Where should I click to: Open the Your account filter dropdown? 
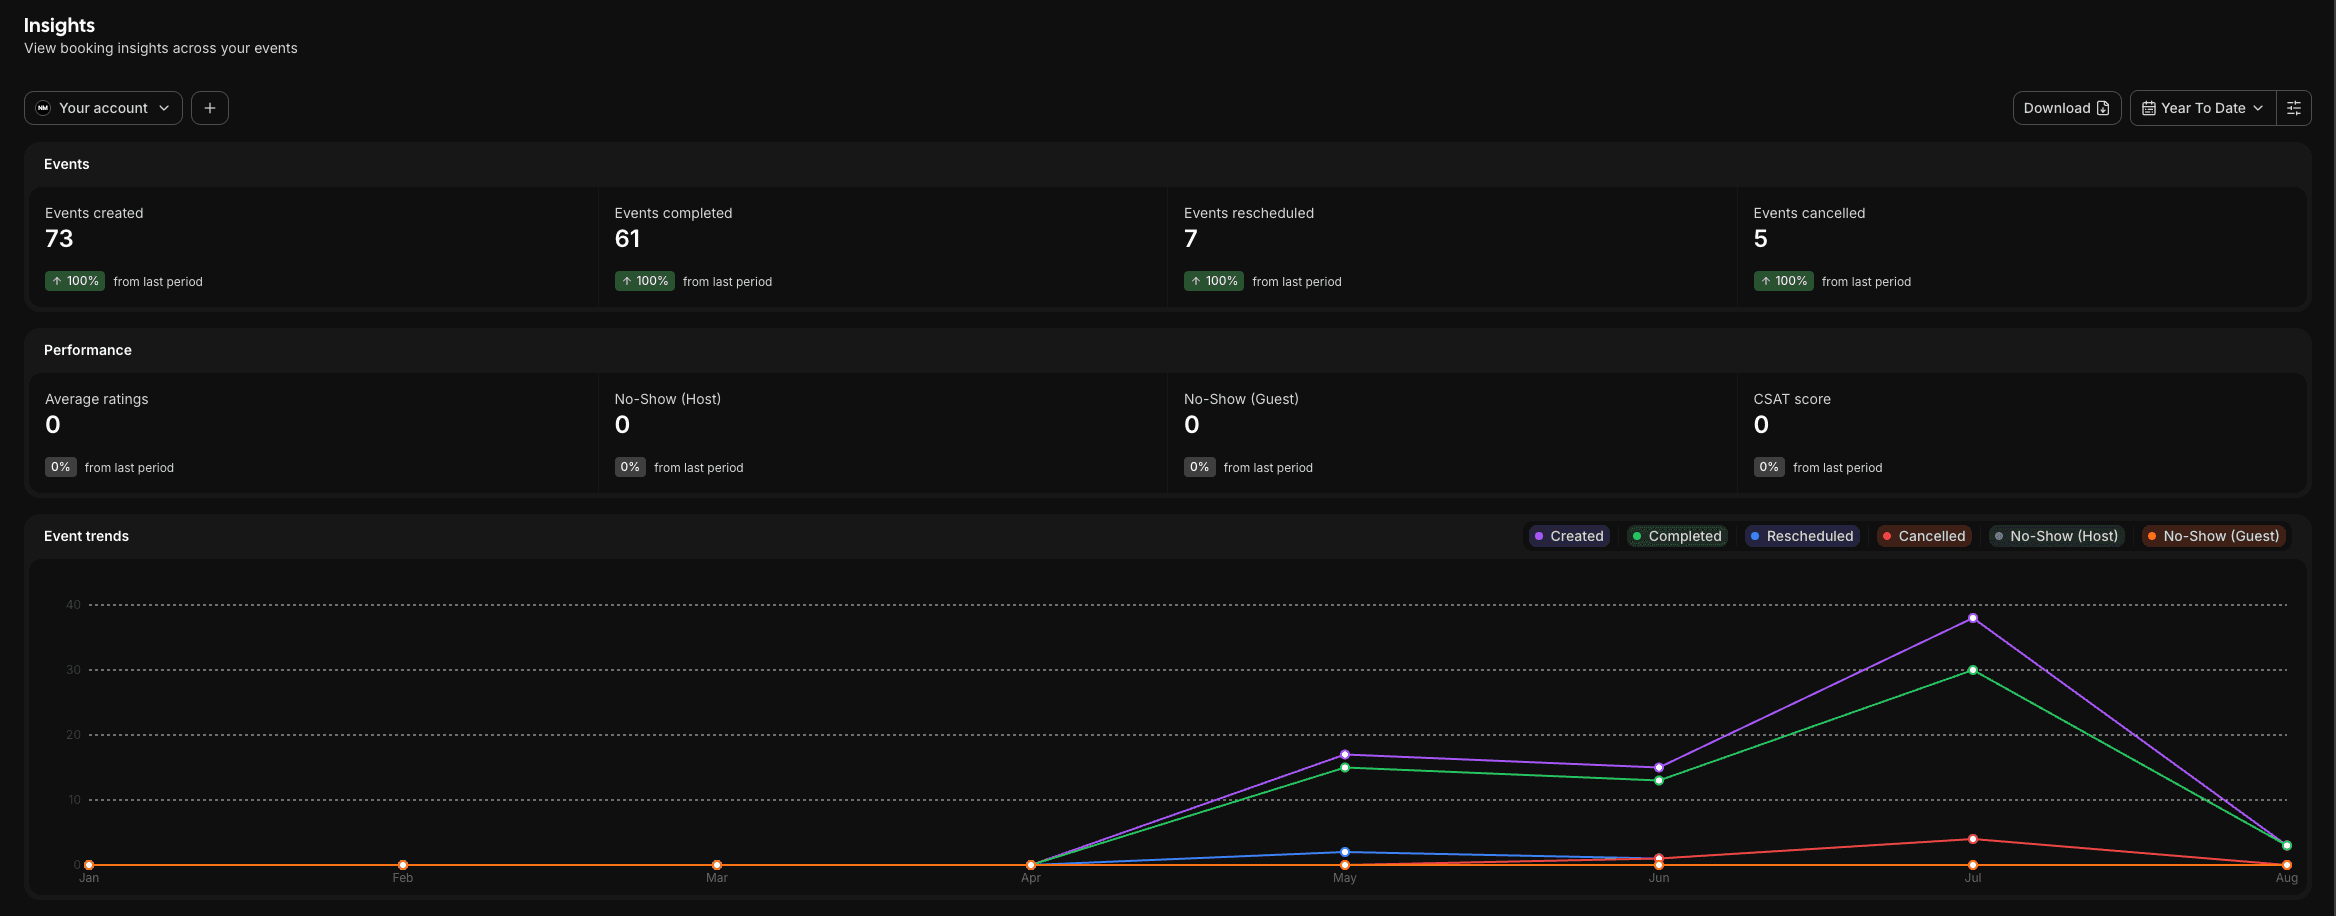103,108
